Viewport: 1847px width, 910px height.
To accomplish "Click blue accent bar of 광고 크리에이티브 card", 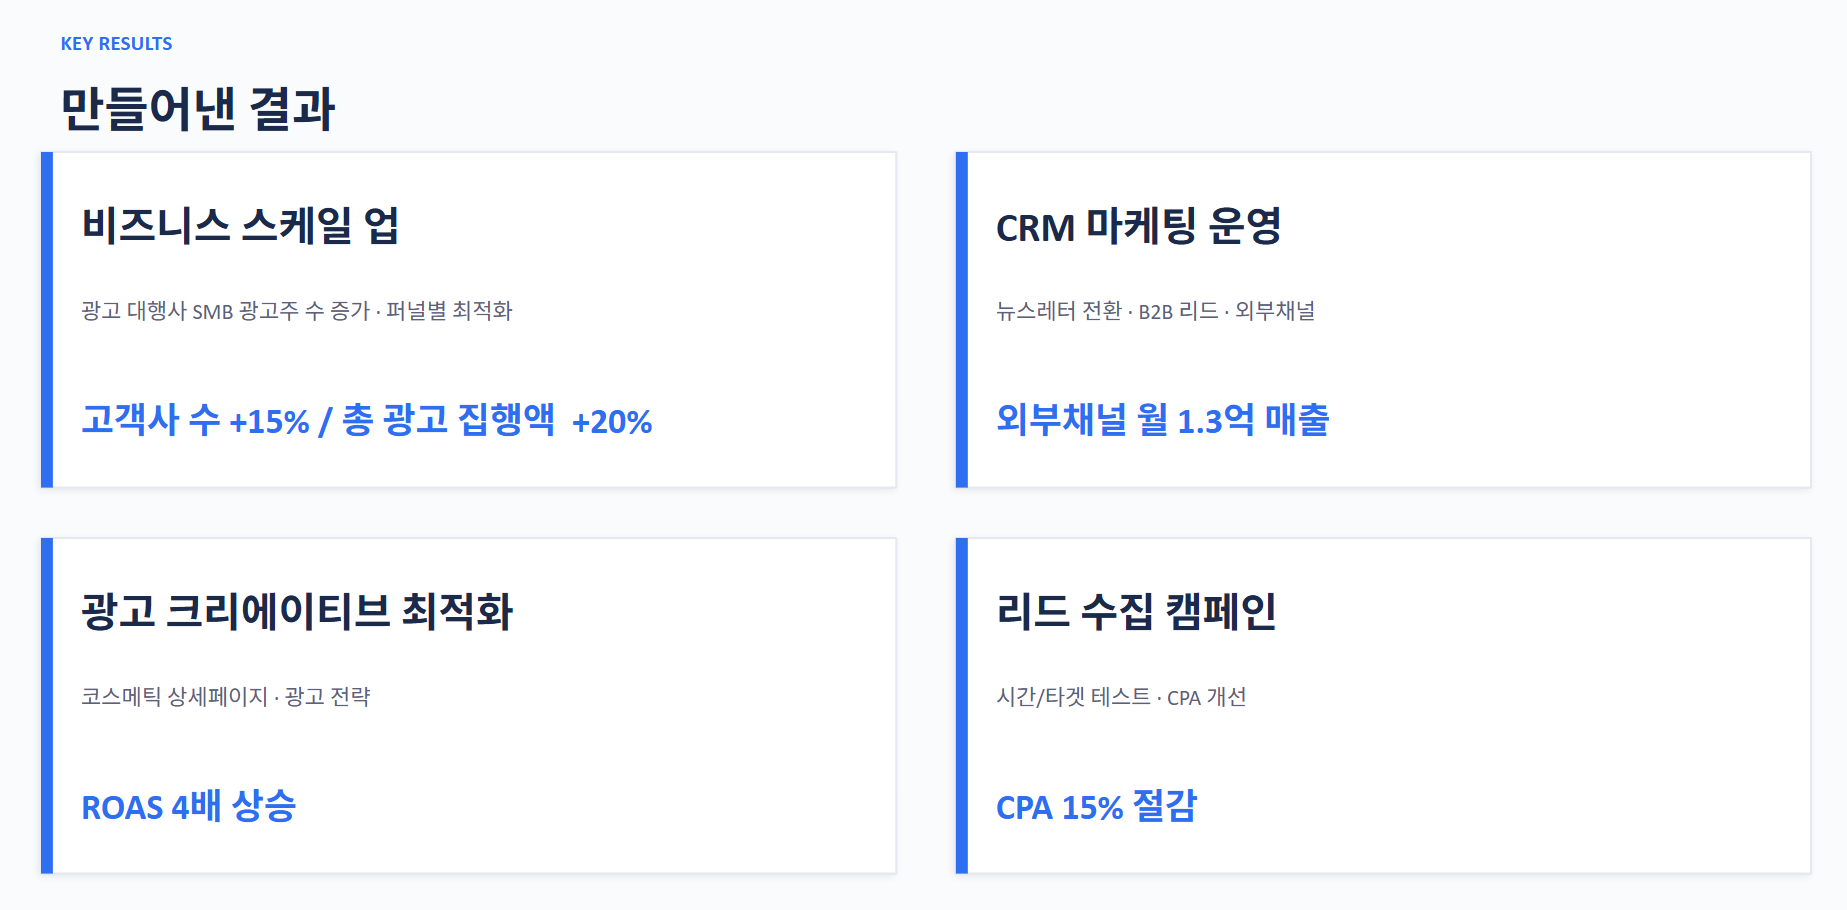I will click(47, 706).
